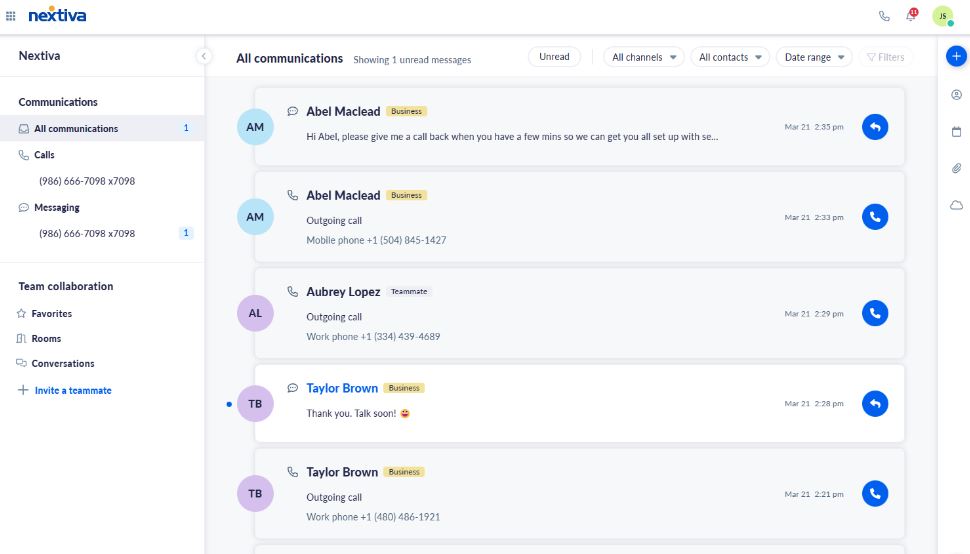Viewport: 970px width, 554px height.
Task: Click the AL avatar for Aubrey Lopez
Action: [255, 313]
